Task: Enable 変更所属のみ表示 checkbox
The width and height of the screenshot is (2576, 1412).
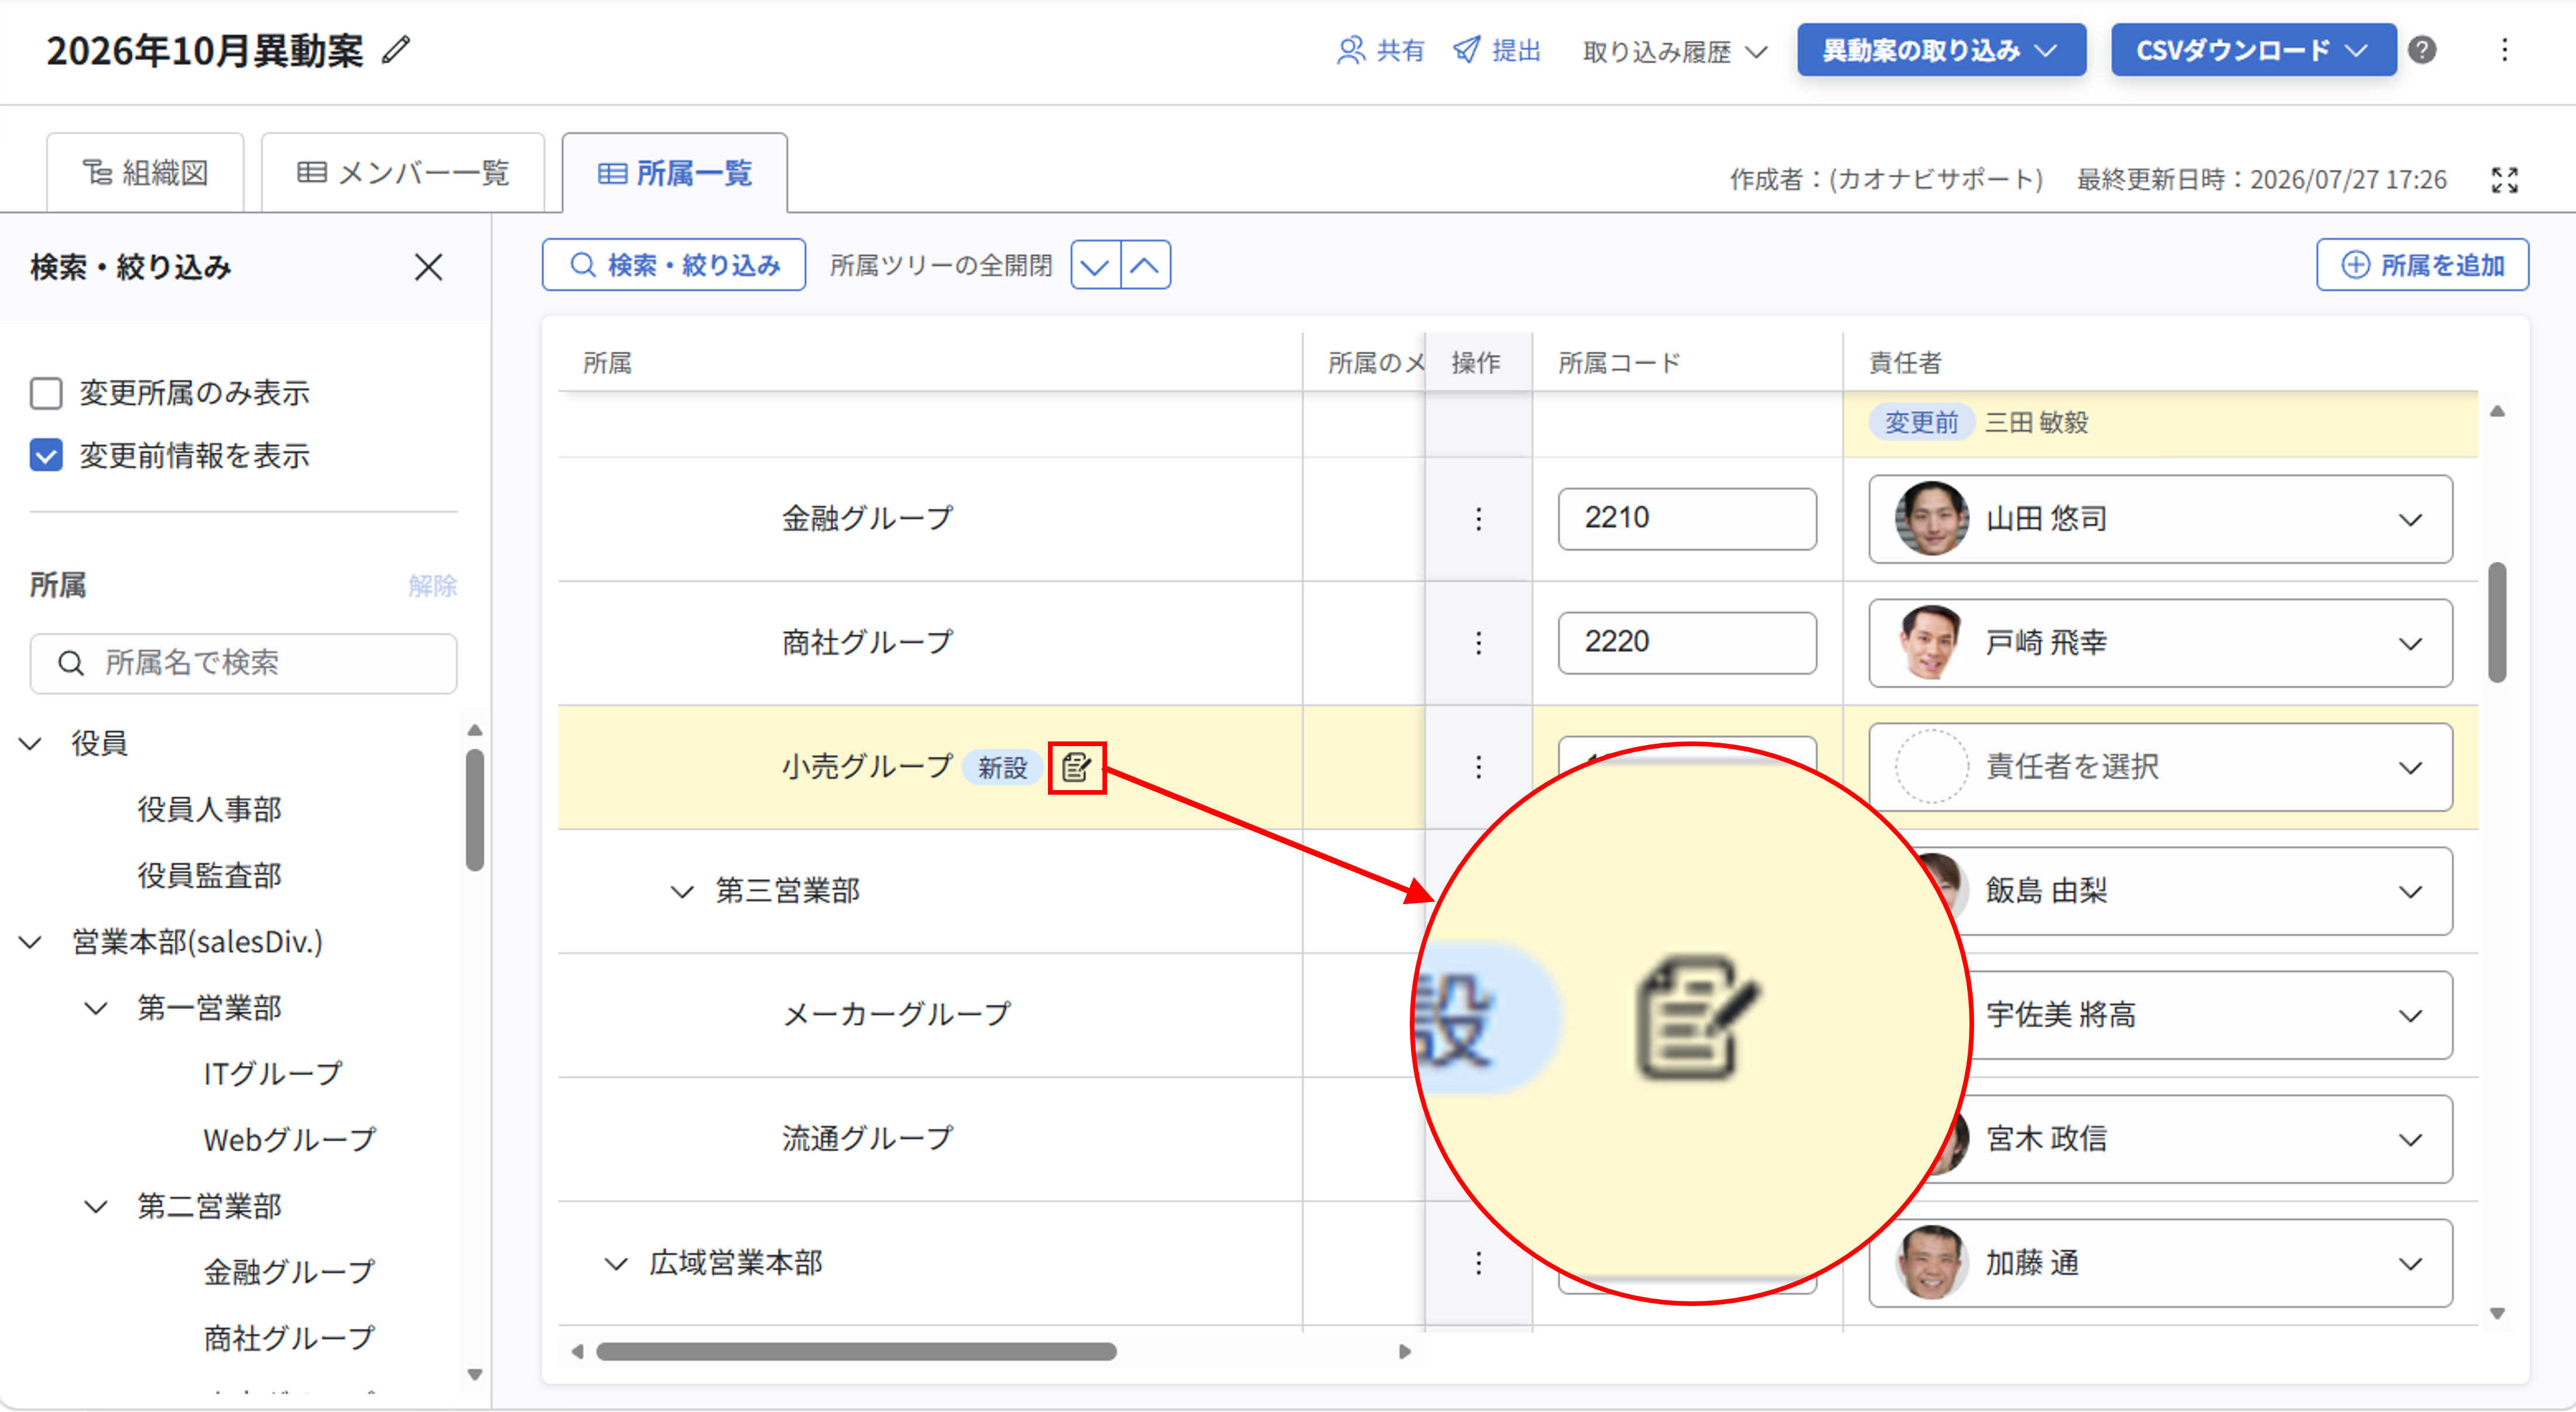Action: (46, 393)
